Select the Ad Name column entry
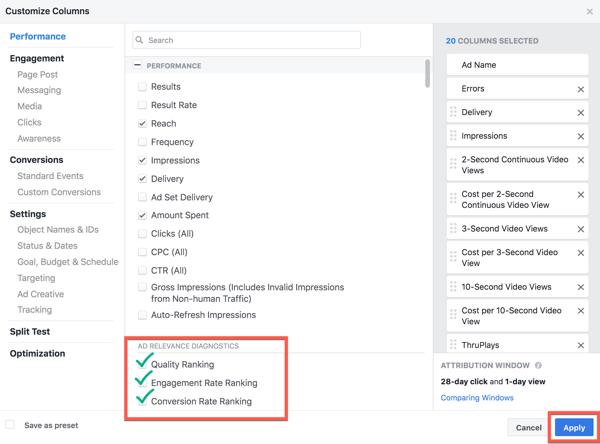The image size is (600, 444). (517, 65)
